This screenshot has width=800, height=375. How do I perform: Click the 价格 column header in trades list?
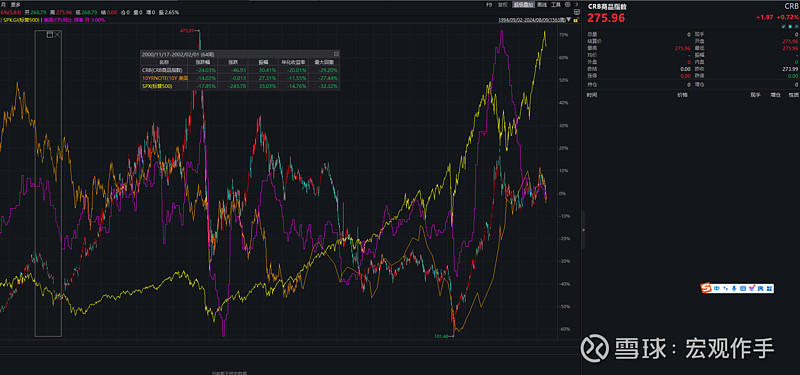click(682, 94)
